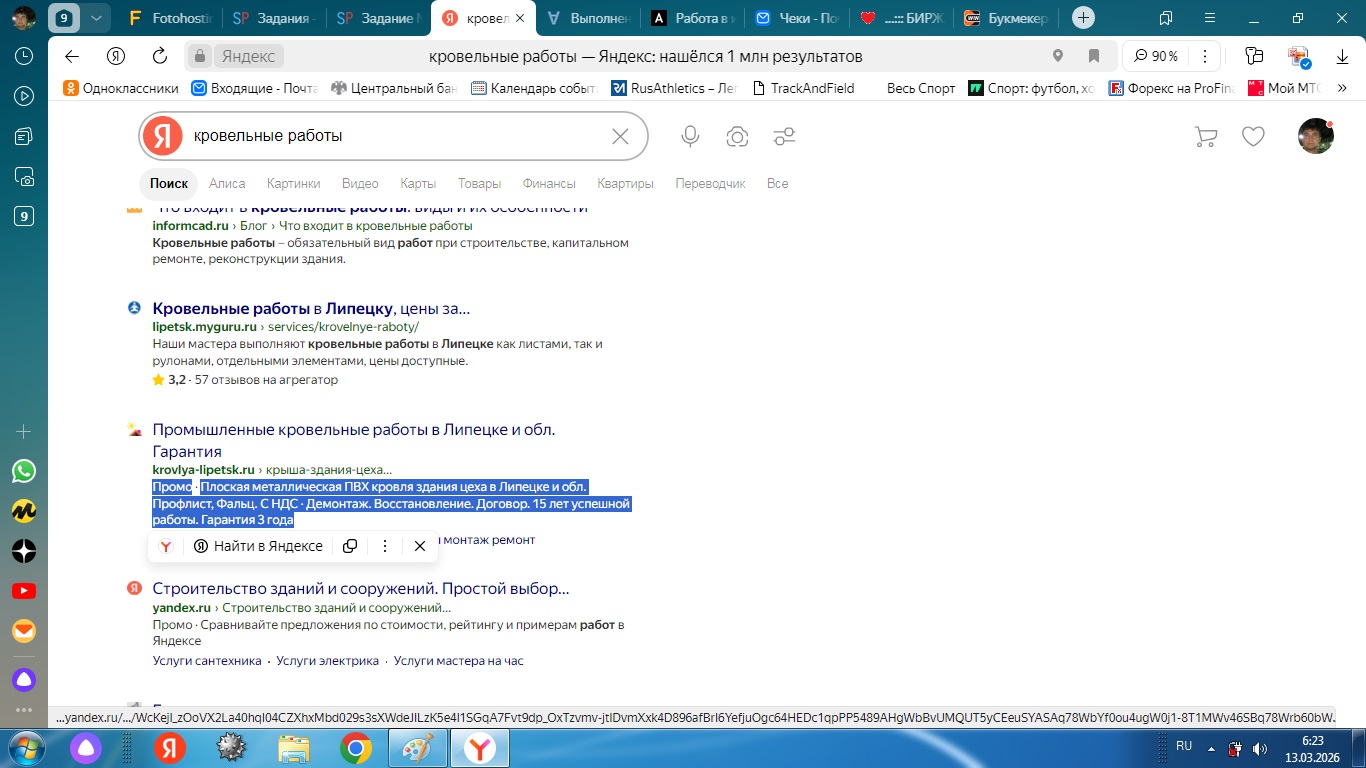Open result 'Кровельные работы в Липецку, цены за…'
The image size is (1366, 768).
coord(311,308)
